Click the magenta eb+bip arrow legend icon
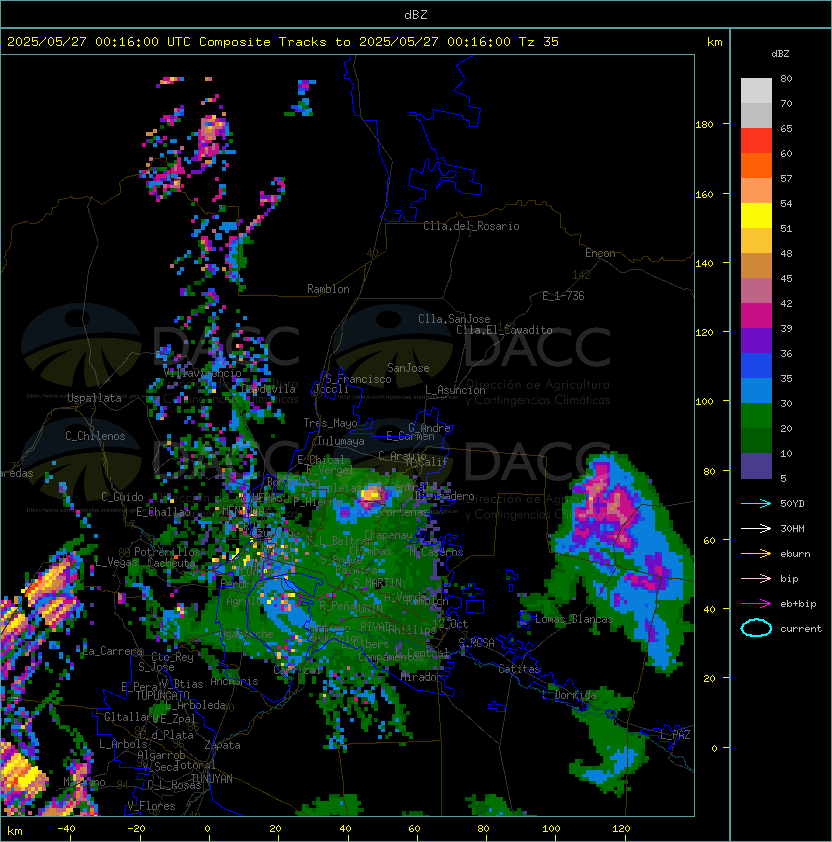The height and width of the screenshot is (842, 832). point(756,604)
